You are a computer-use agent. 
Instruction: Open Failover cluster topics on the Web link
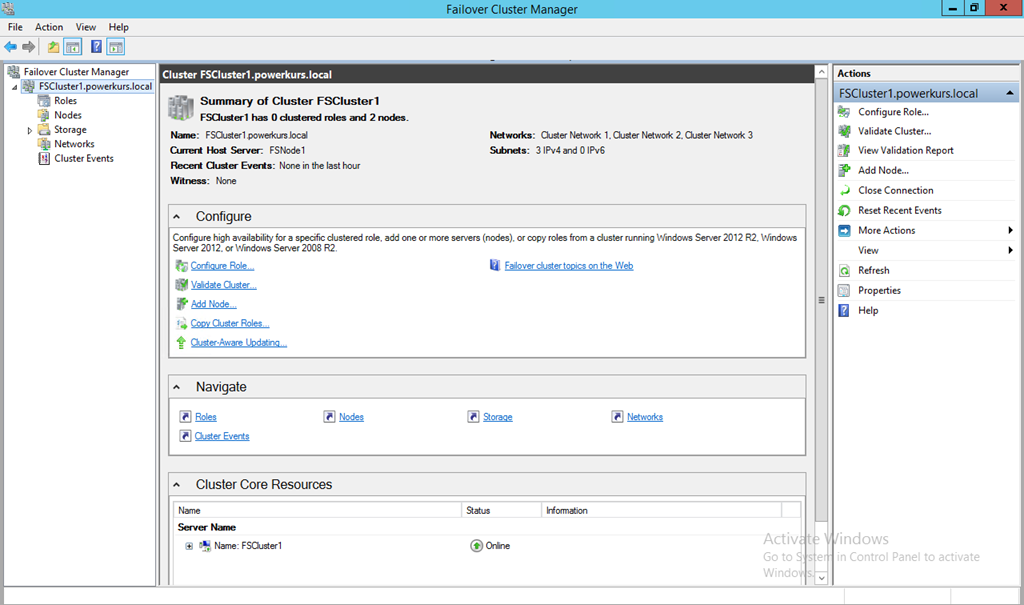[x=569, y=266]
